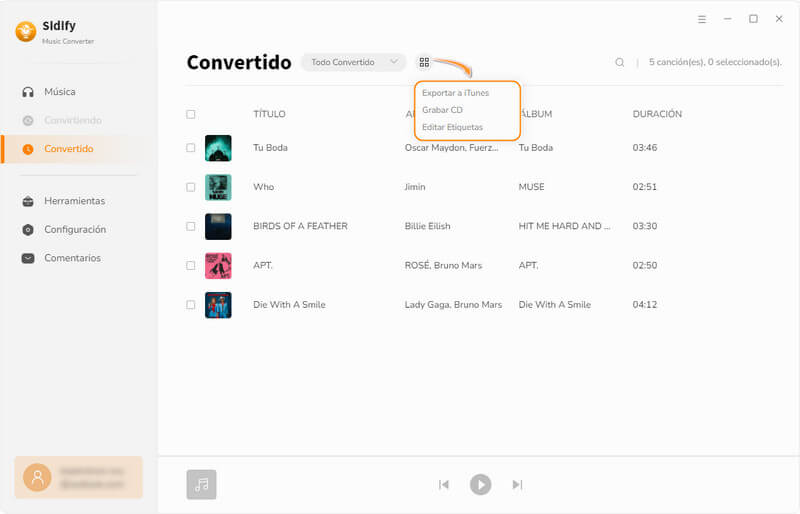Sort by ÁLBUM column header

(536, 114)
